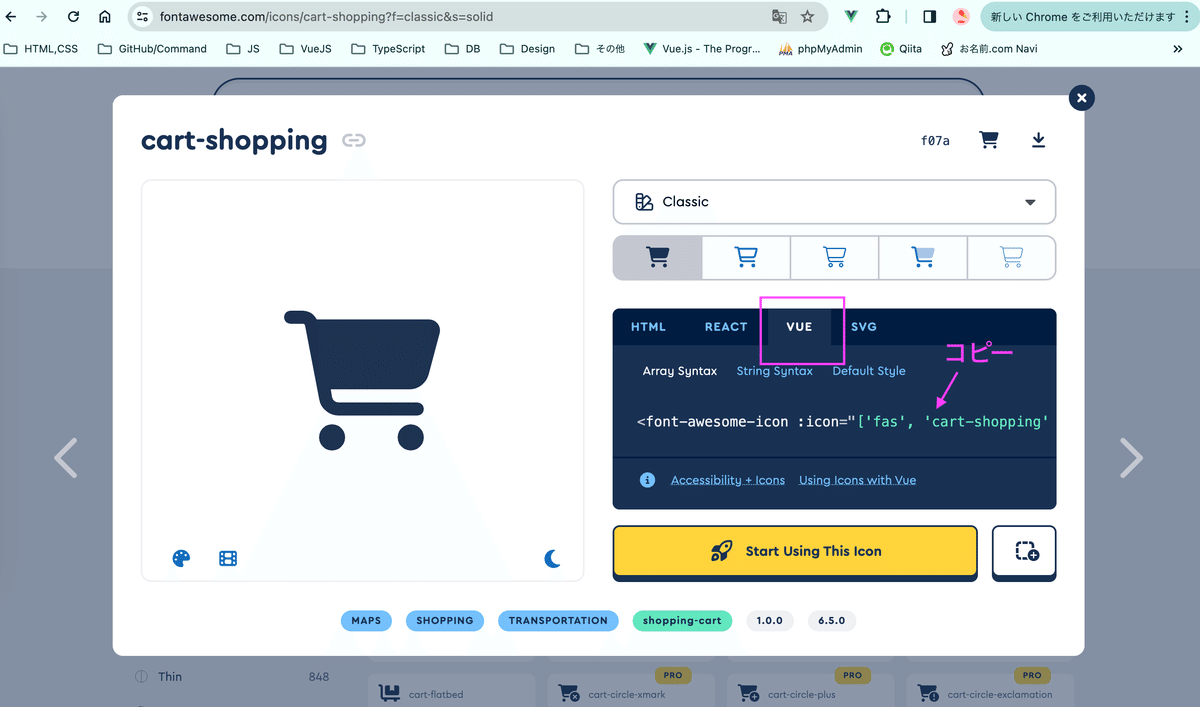This screenshot has width=1200, height=707.
Task: Open the Chrome profile avatar
Action: (x=961, y=17)
